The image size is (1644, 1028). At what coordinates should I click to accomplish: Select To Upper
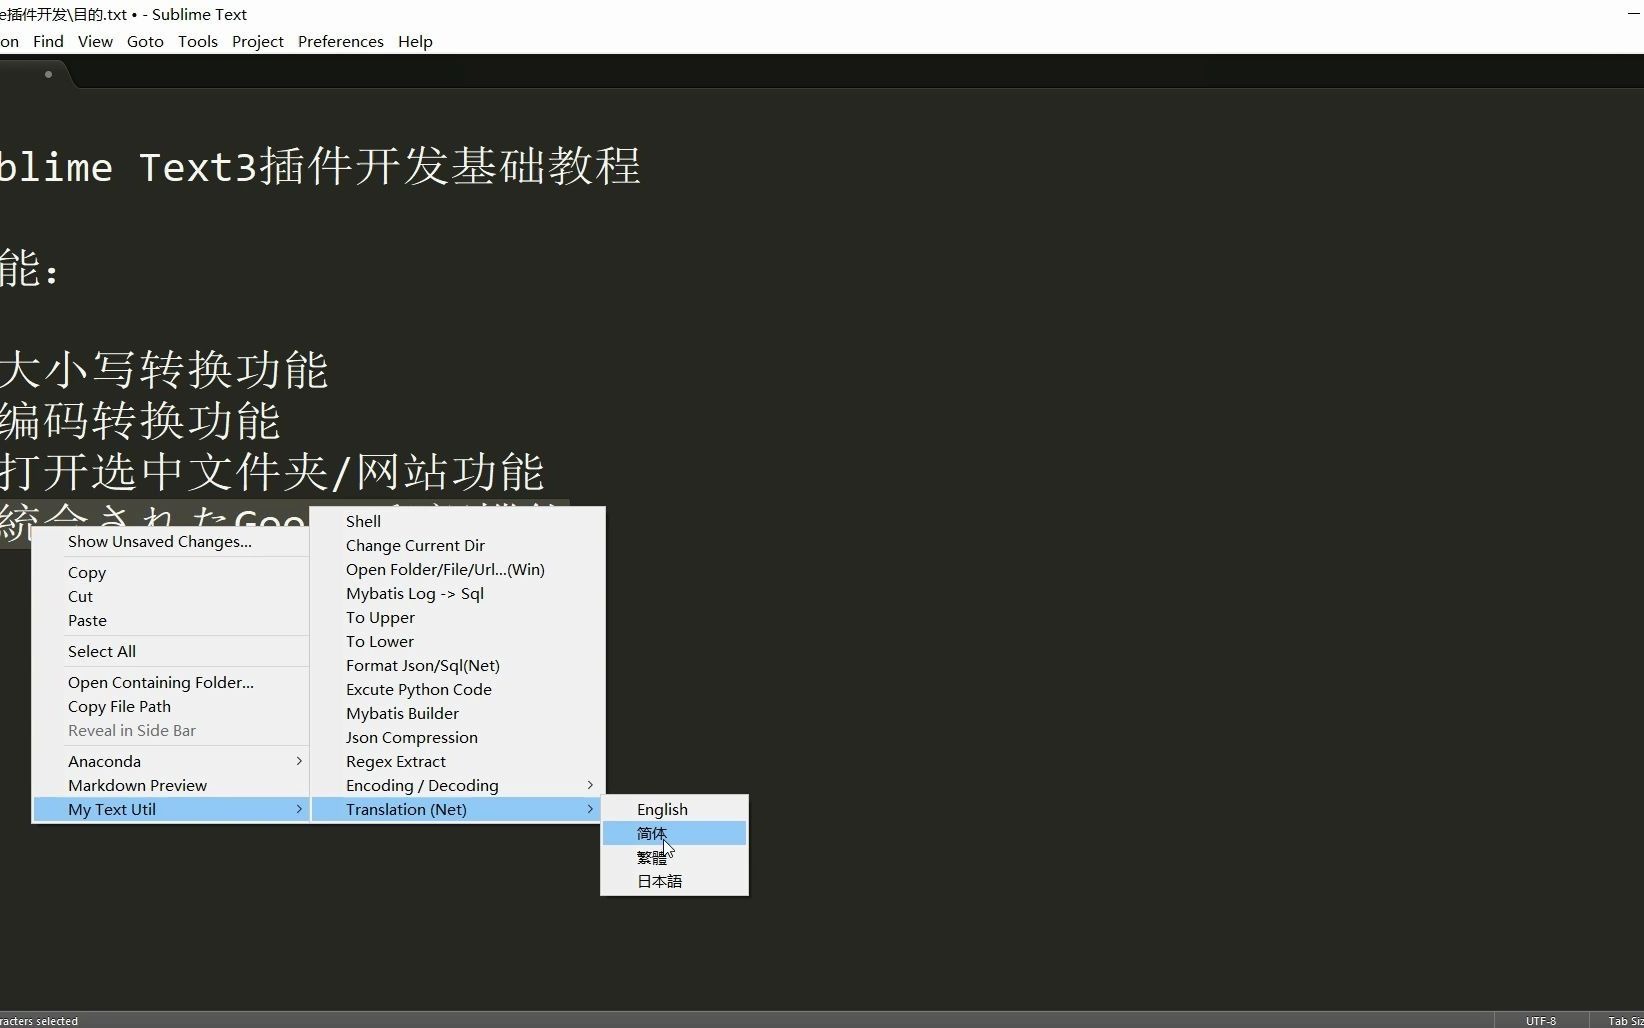458,617
